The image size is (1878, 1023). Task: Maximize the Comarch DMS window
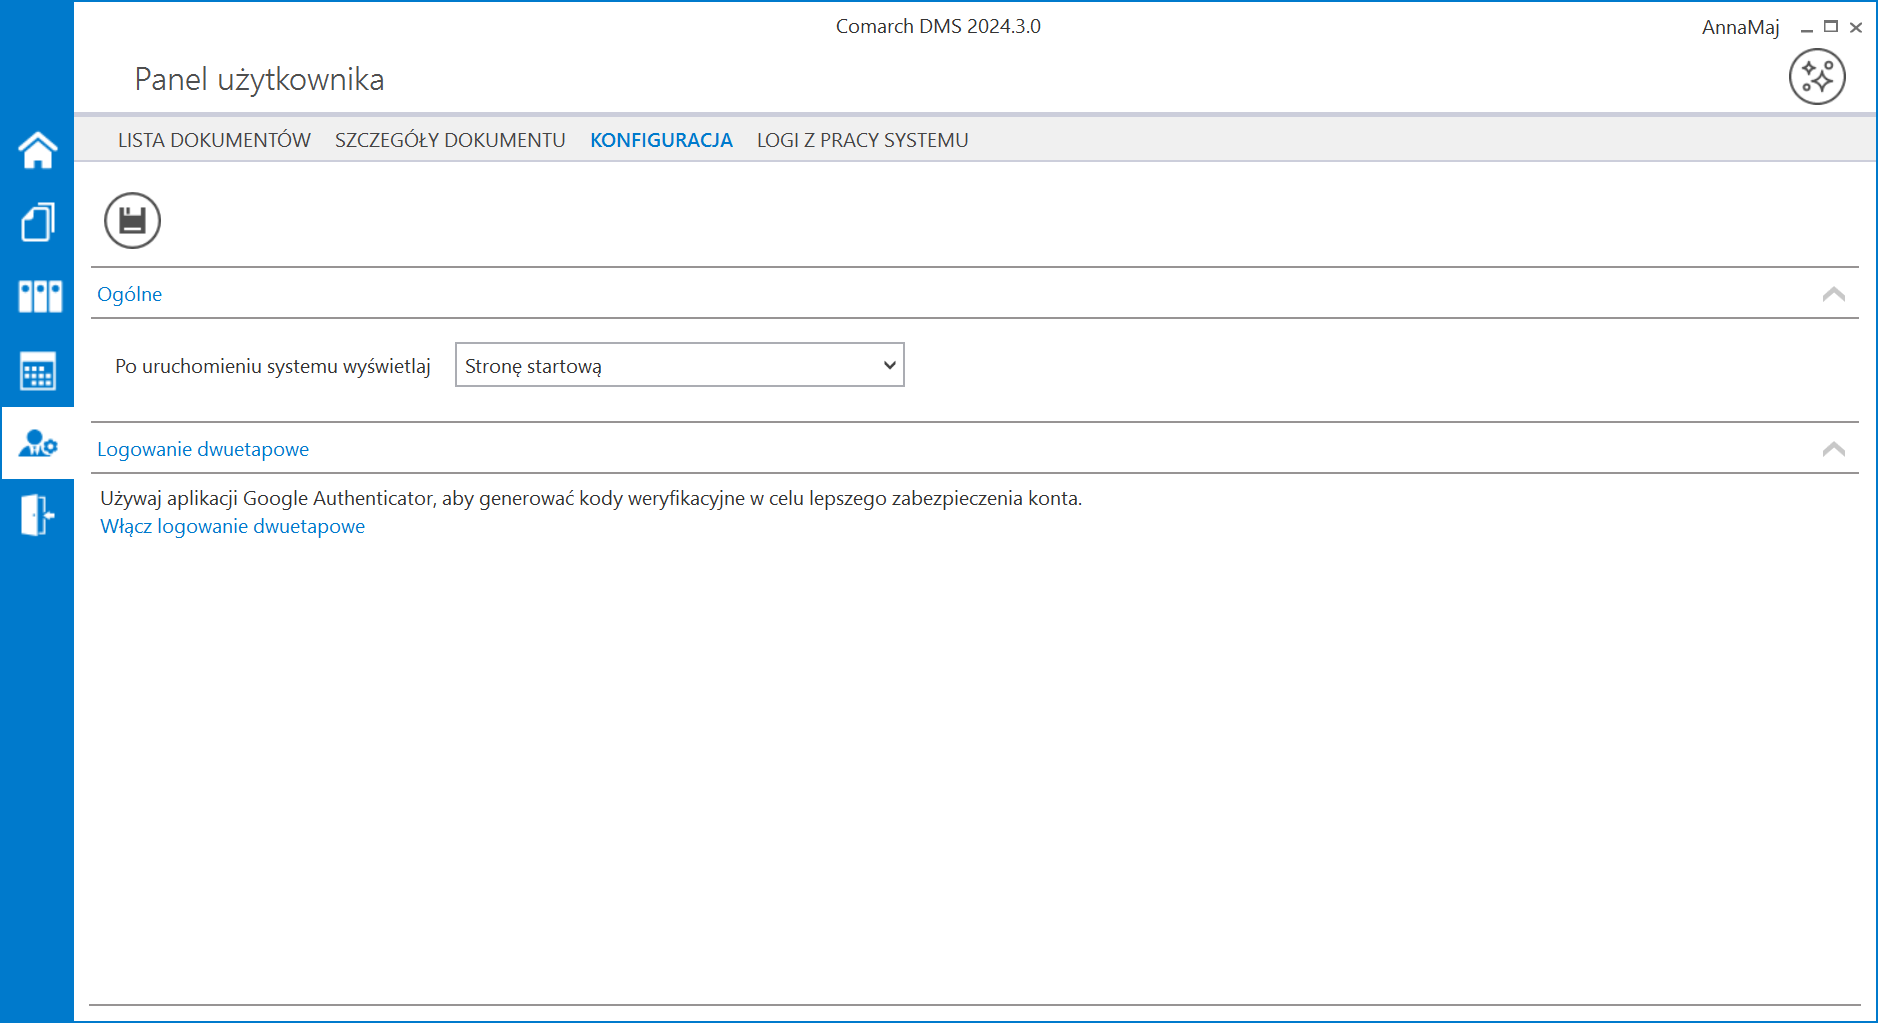(1831, 27)
